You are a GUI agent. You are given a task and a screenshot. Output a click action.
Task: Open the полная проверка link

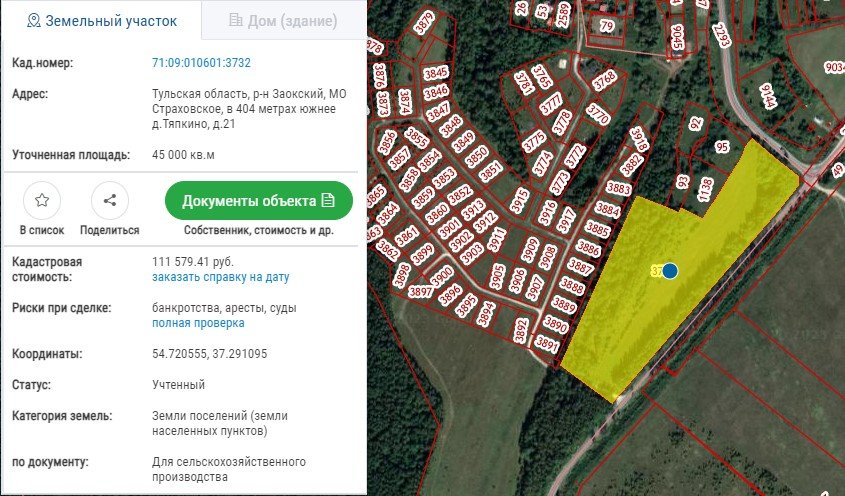tap(198, 323)
